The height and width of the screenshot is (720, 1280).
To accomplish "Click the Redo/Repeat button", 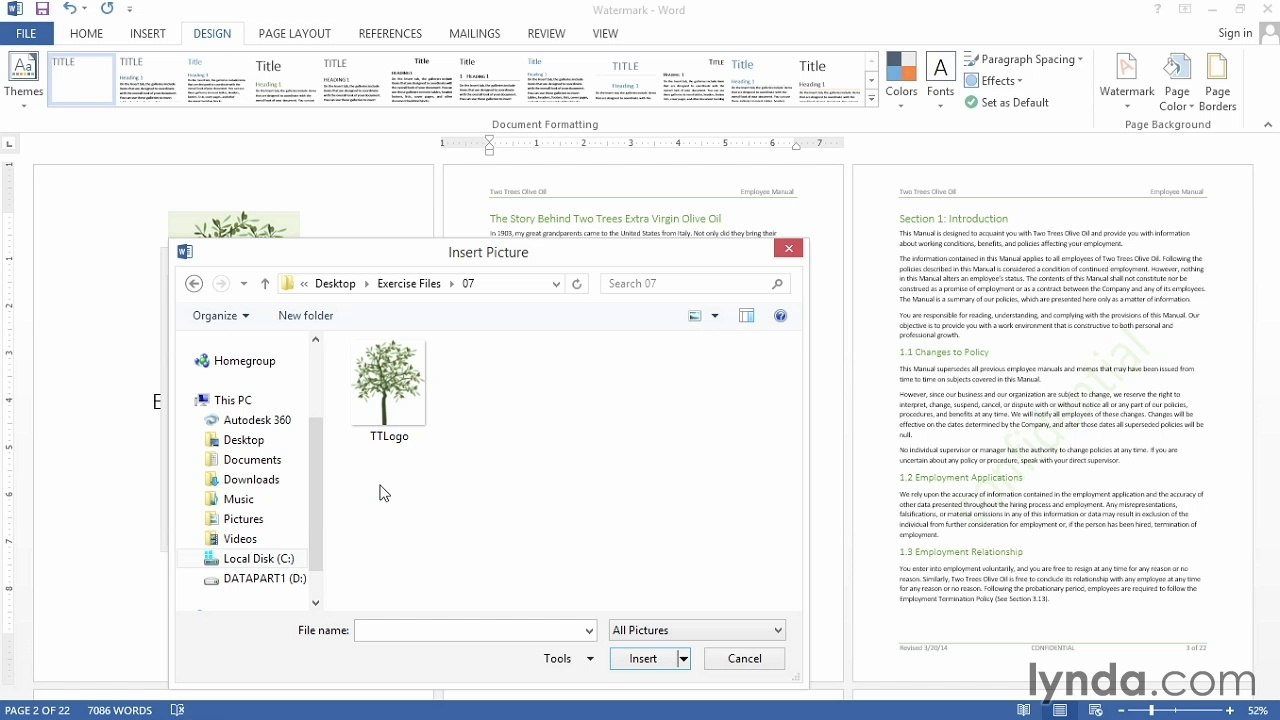I will (107, 9).
